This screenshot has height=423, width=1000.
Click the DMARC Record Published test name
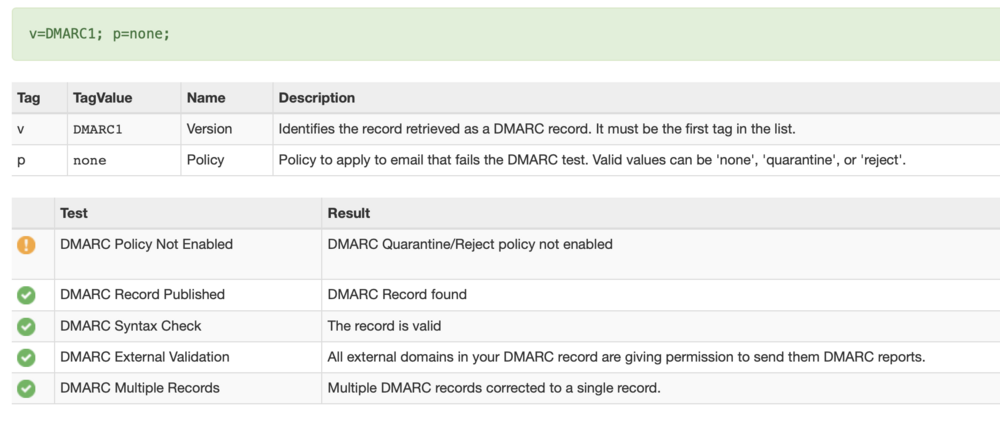[x=142, y=295]
